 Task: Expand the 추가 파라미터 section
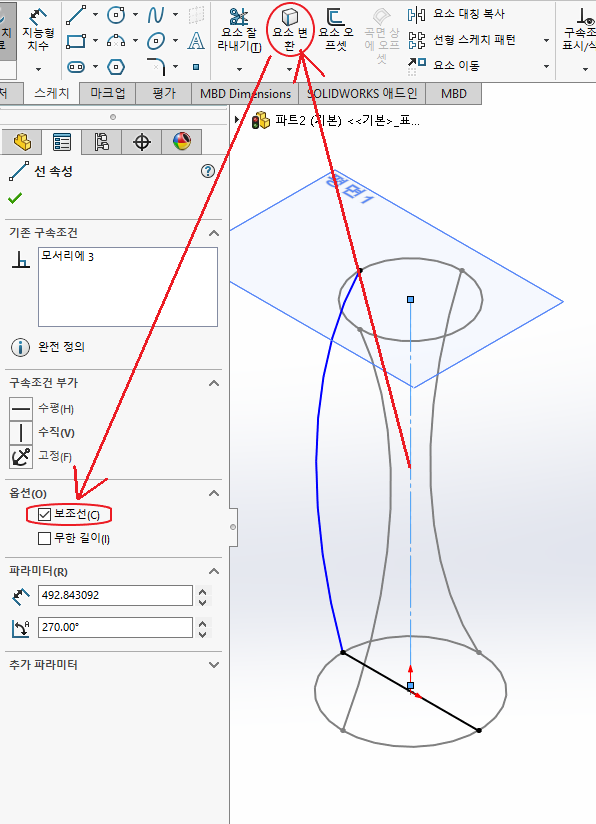pyautogui.click(x=214, y=665)
